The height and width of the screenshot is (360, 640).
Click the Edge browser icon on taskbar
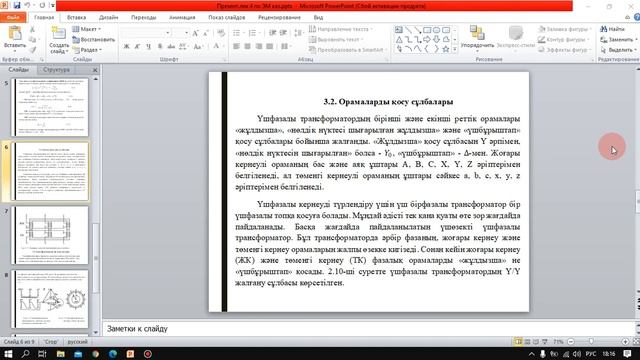pyautogui.click(x=113, y=354)
